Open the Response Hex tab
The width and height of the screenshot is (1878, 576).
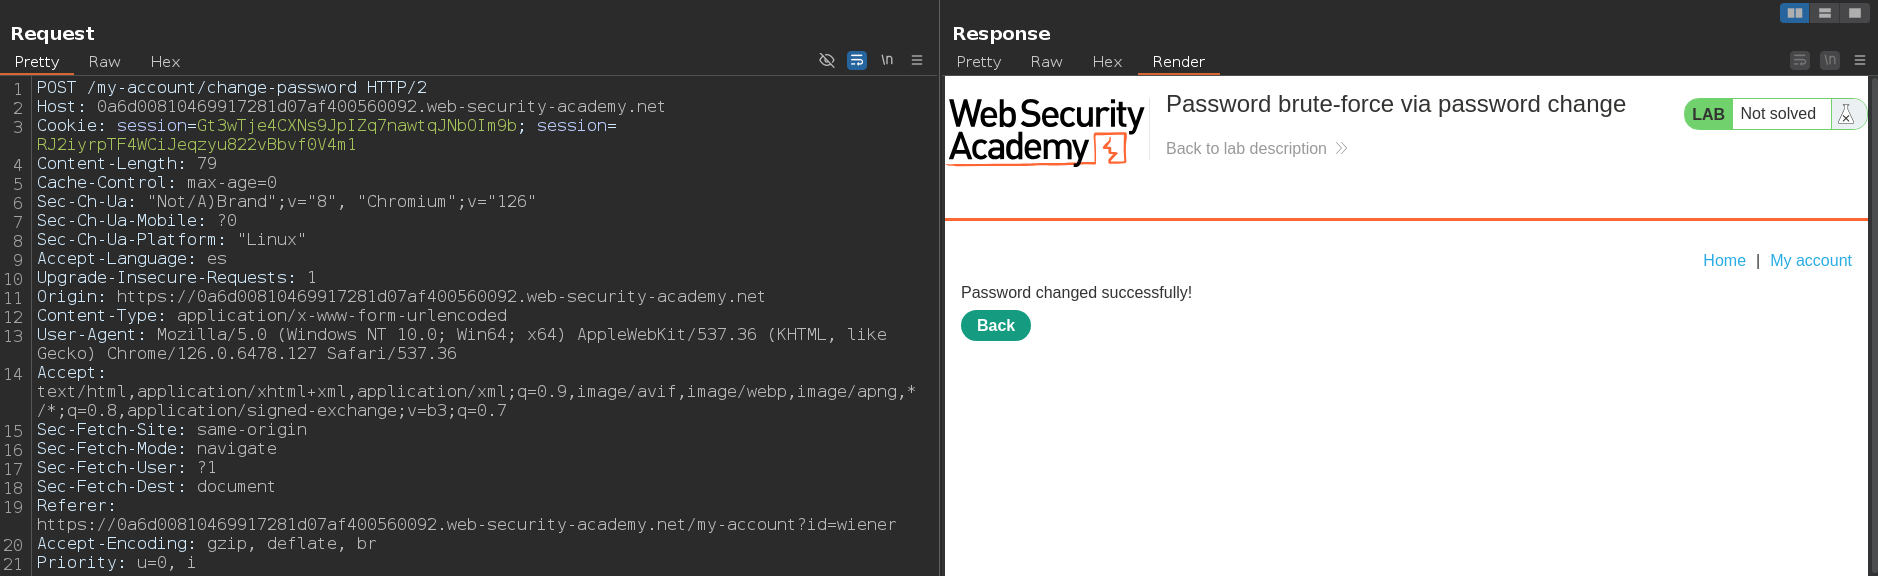coord(1106,62)
